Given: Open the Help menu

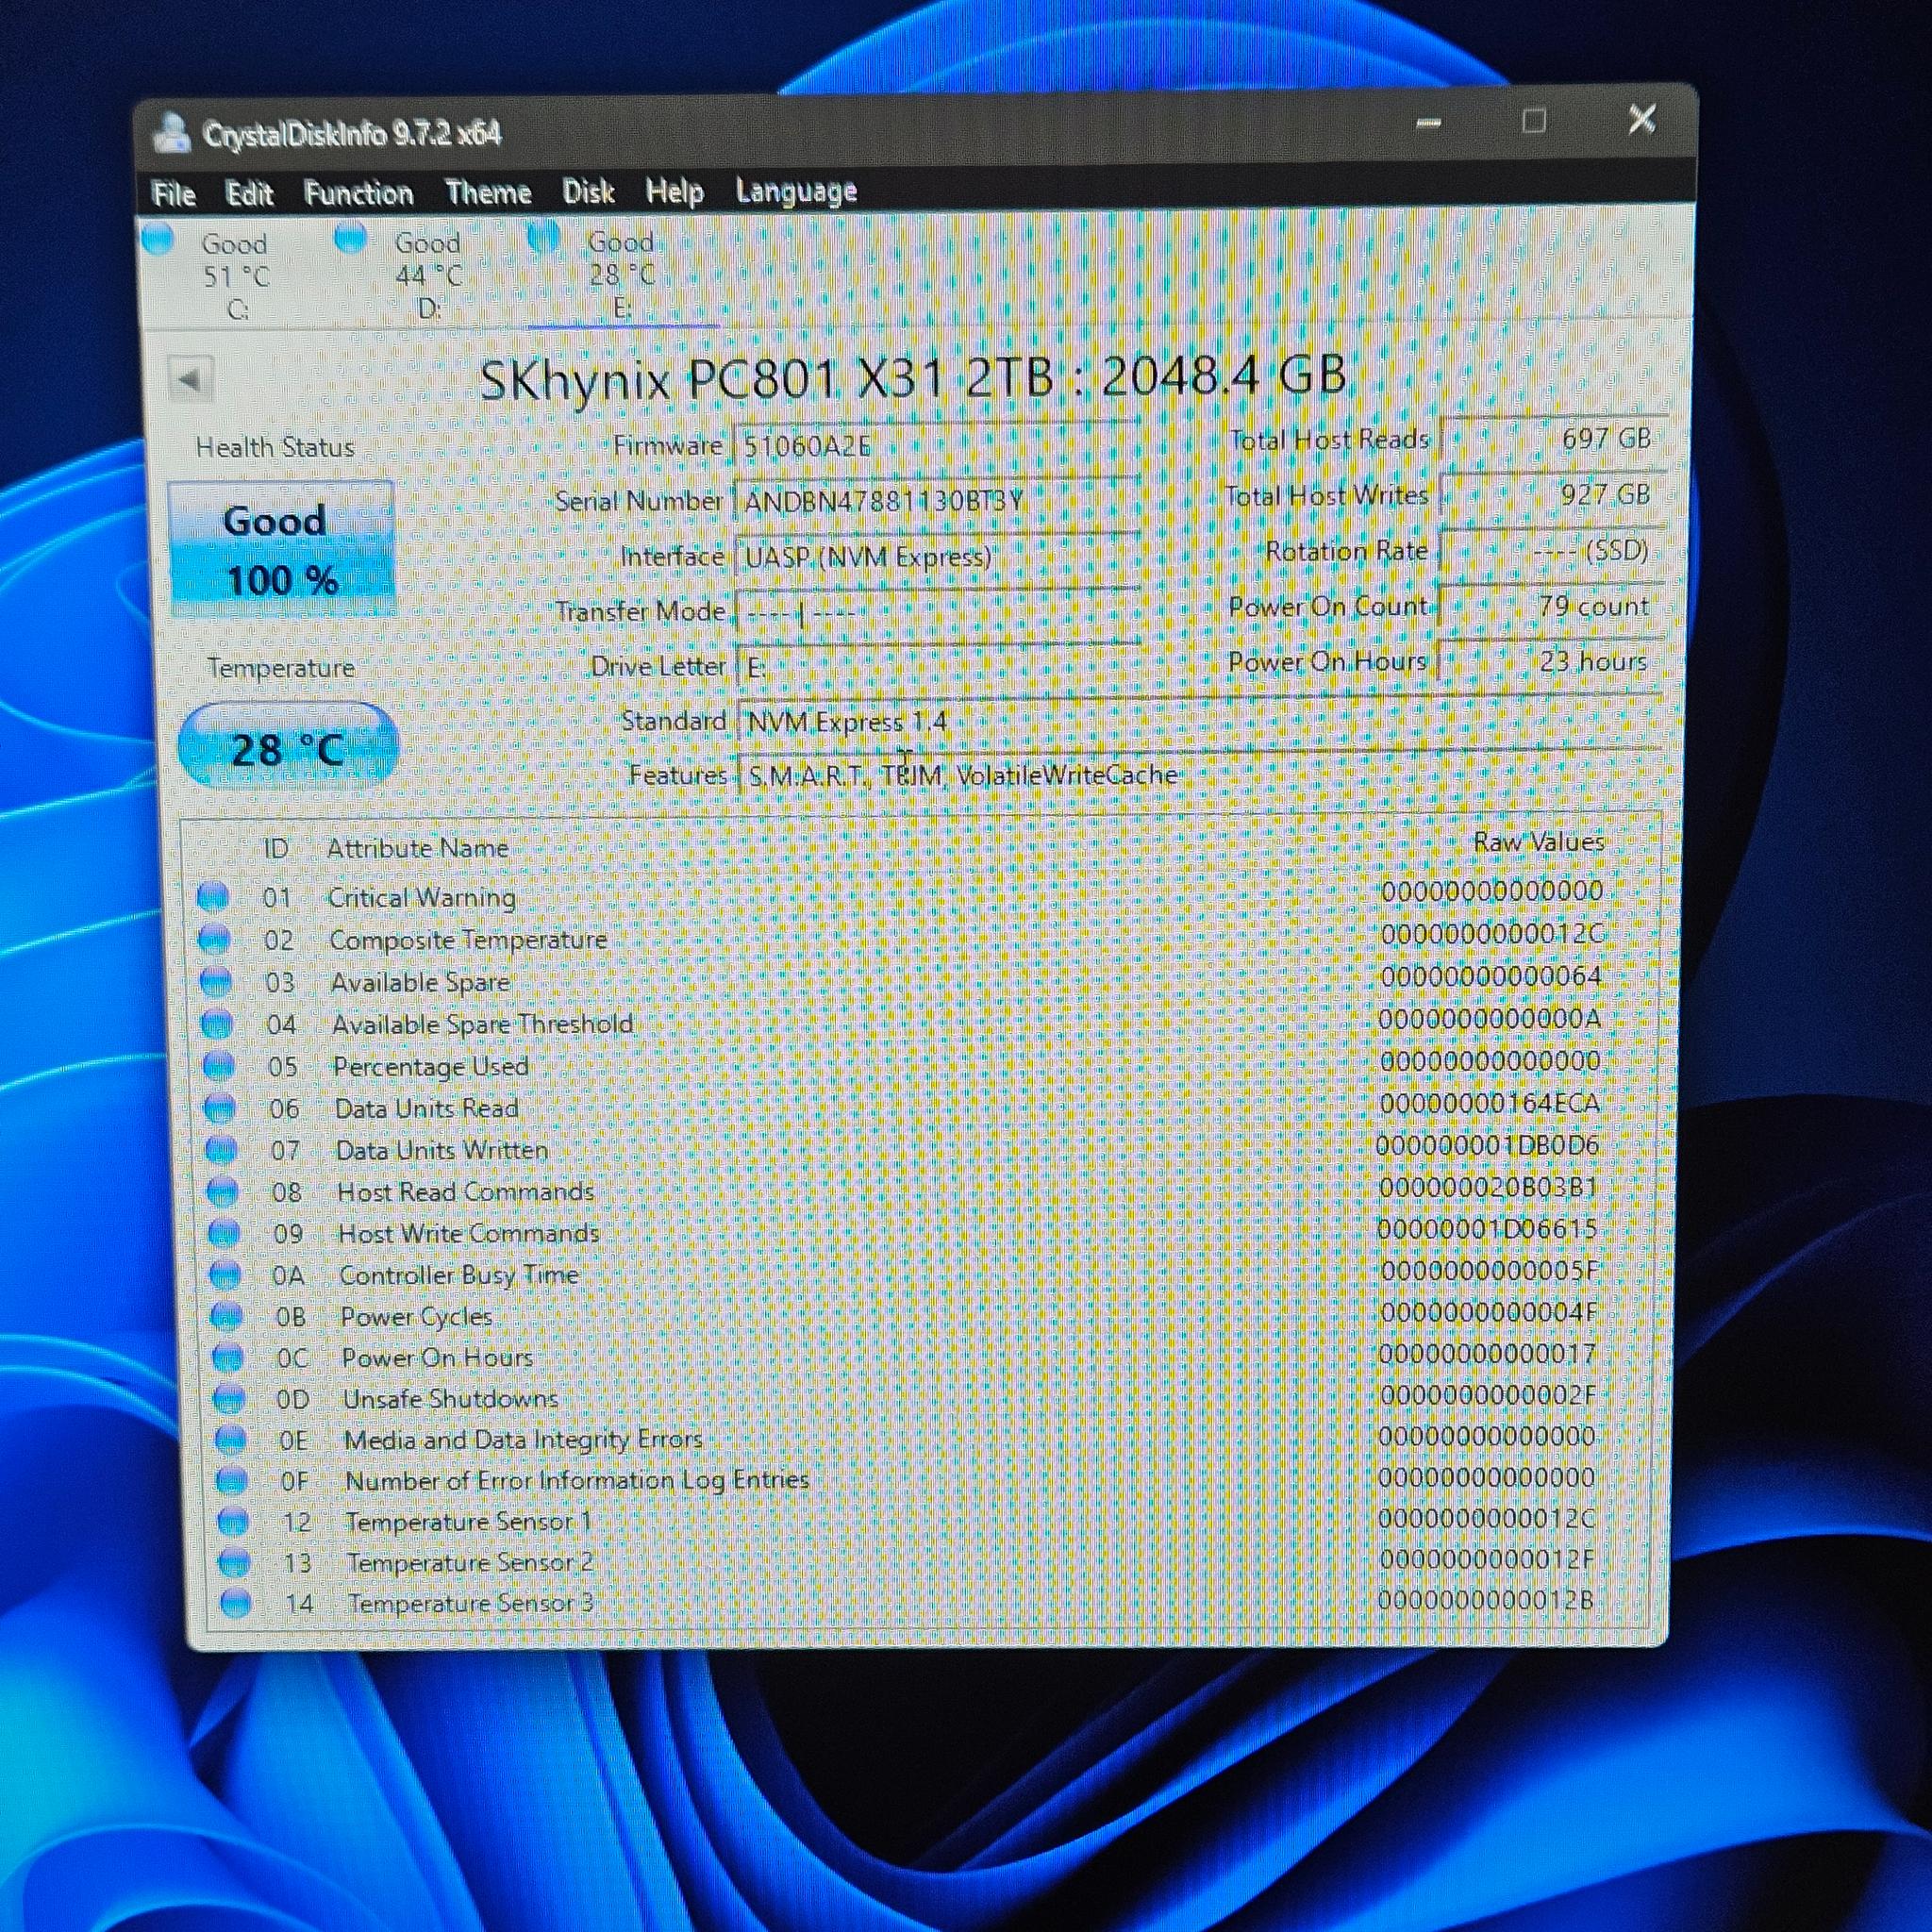Looking at the screenshot, I should pyautogui.click(x=674, y=191).
